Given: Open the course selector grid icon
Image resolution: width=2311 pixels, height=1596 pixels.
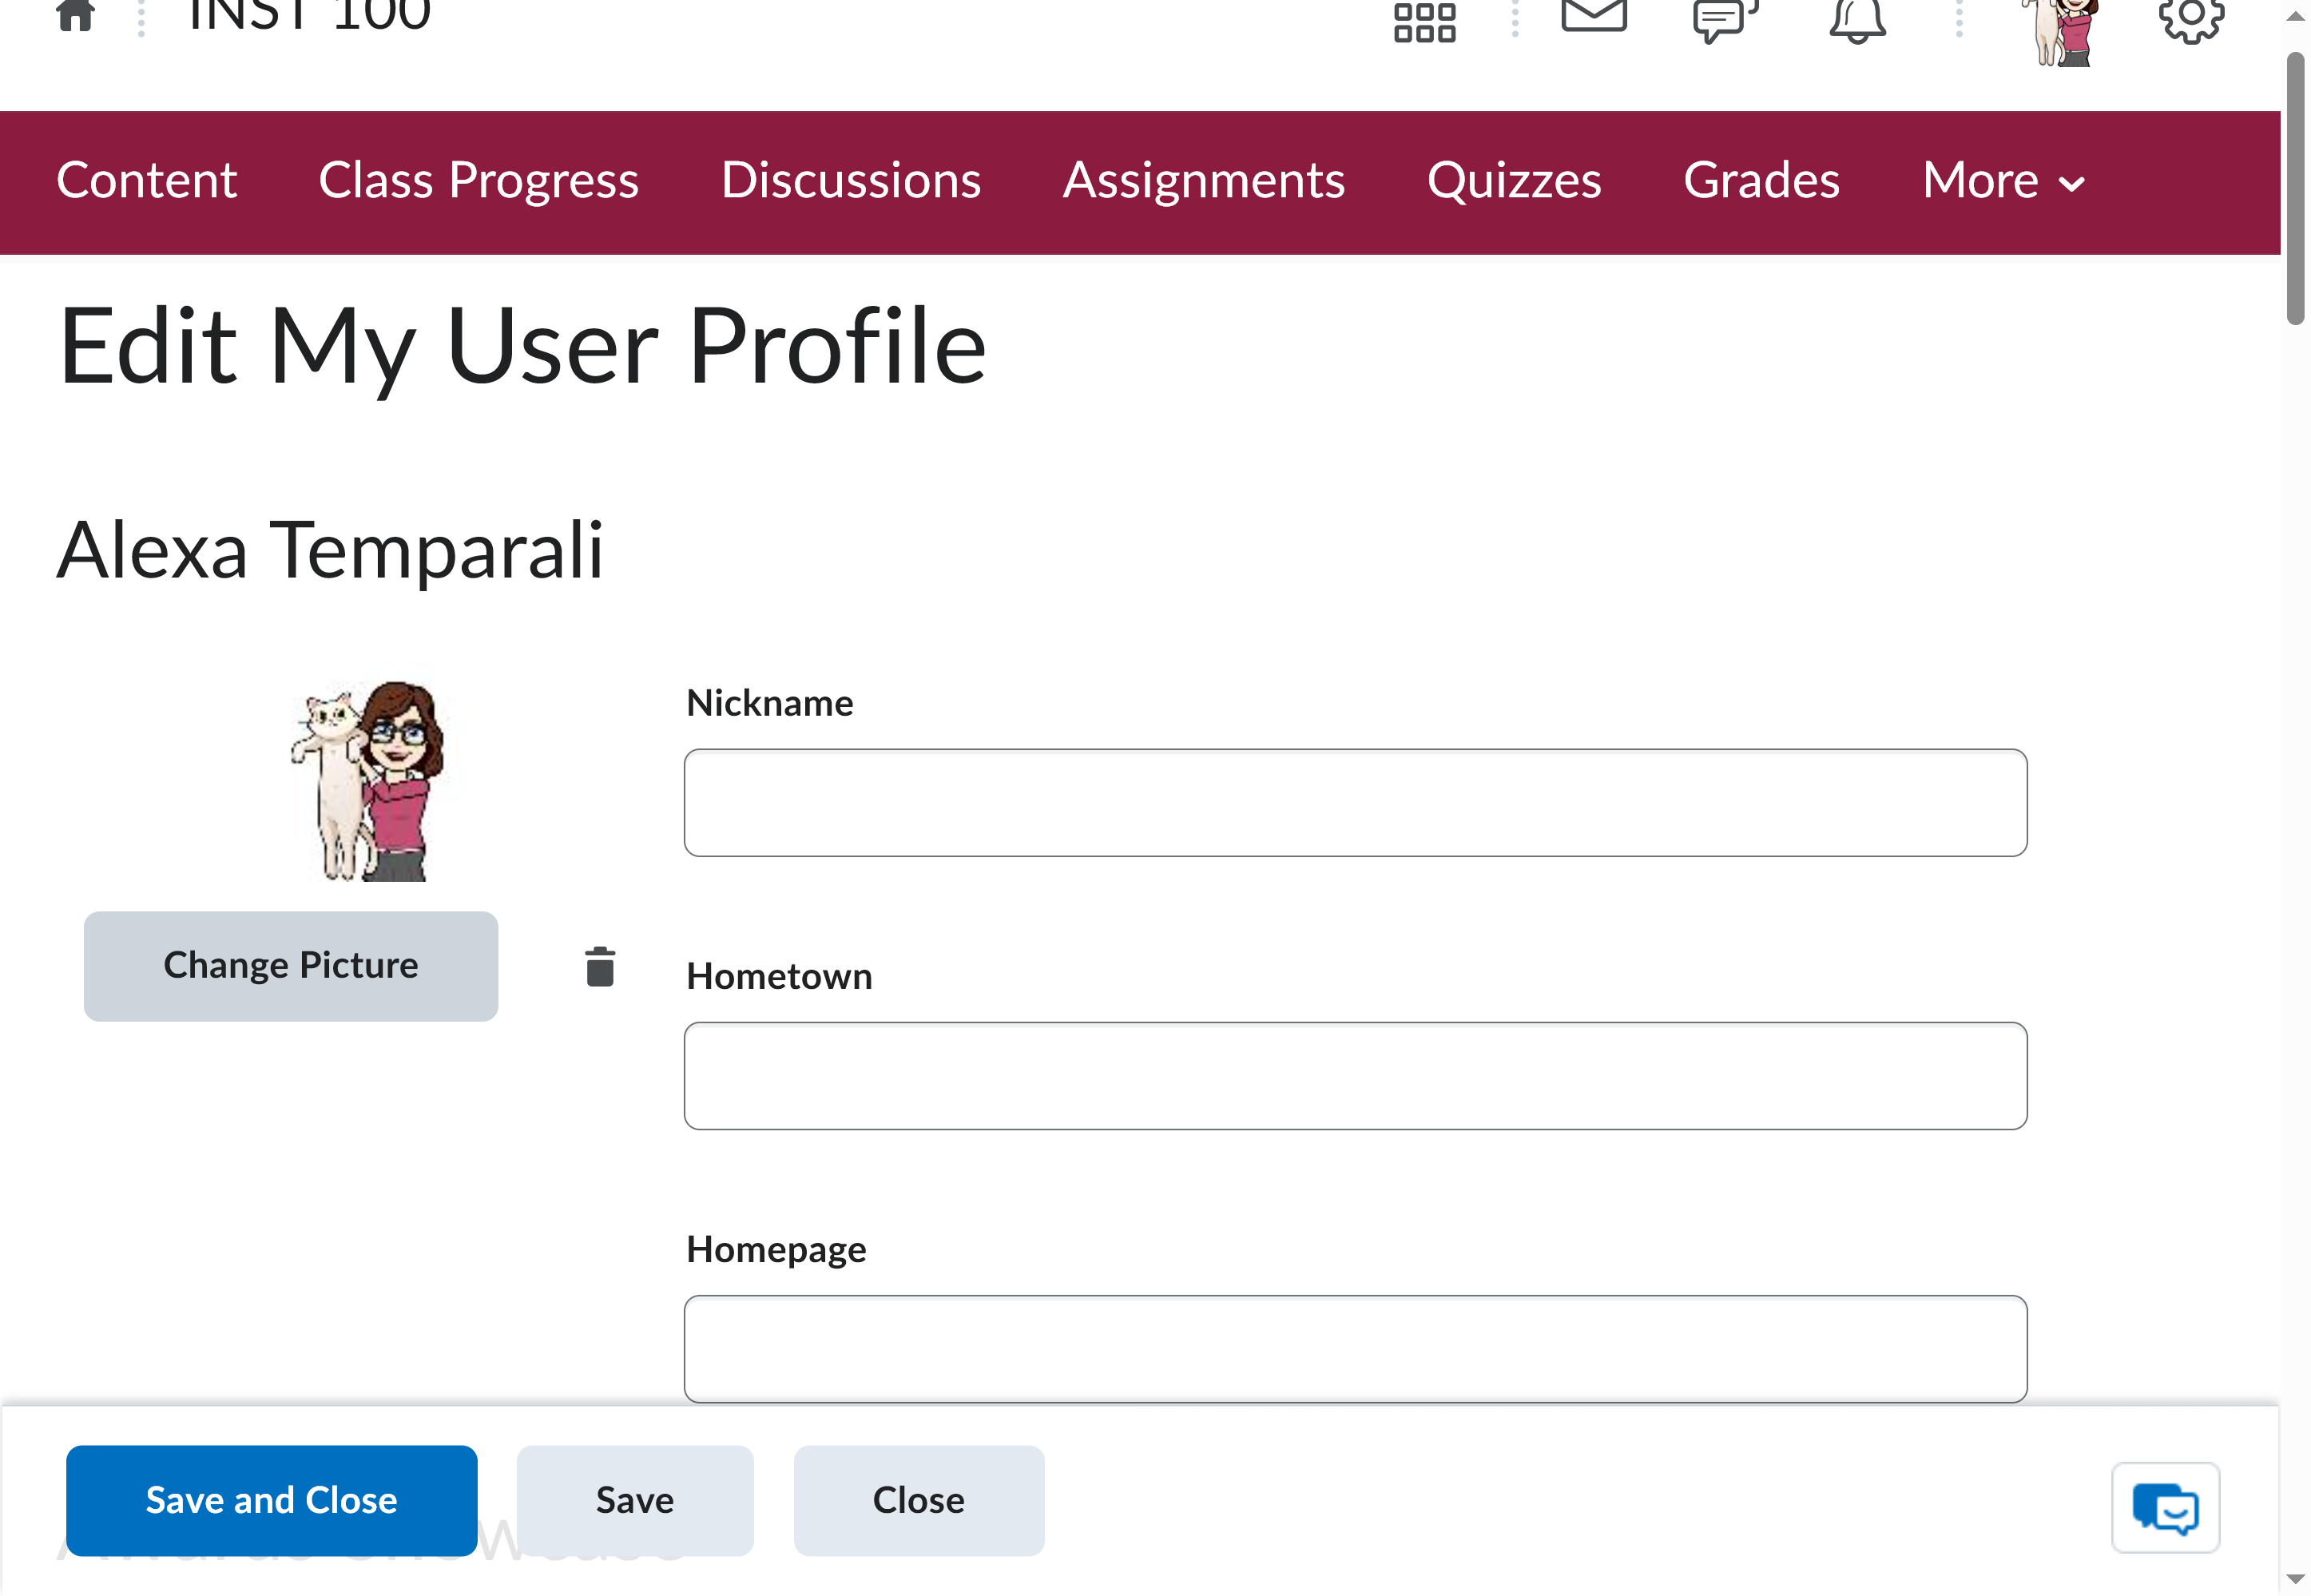Looking at the screenshot, I should [x=1425, y=21].
